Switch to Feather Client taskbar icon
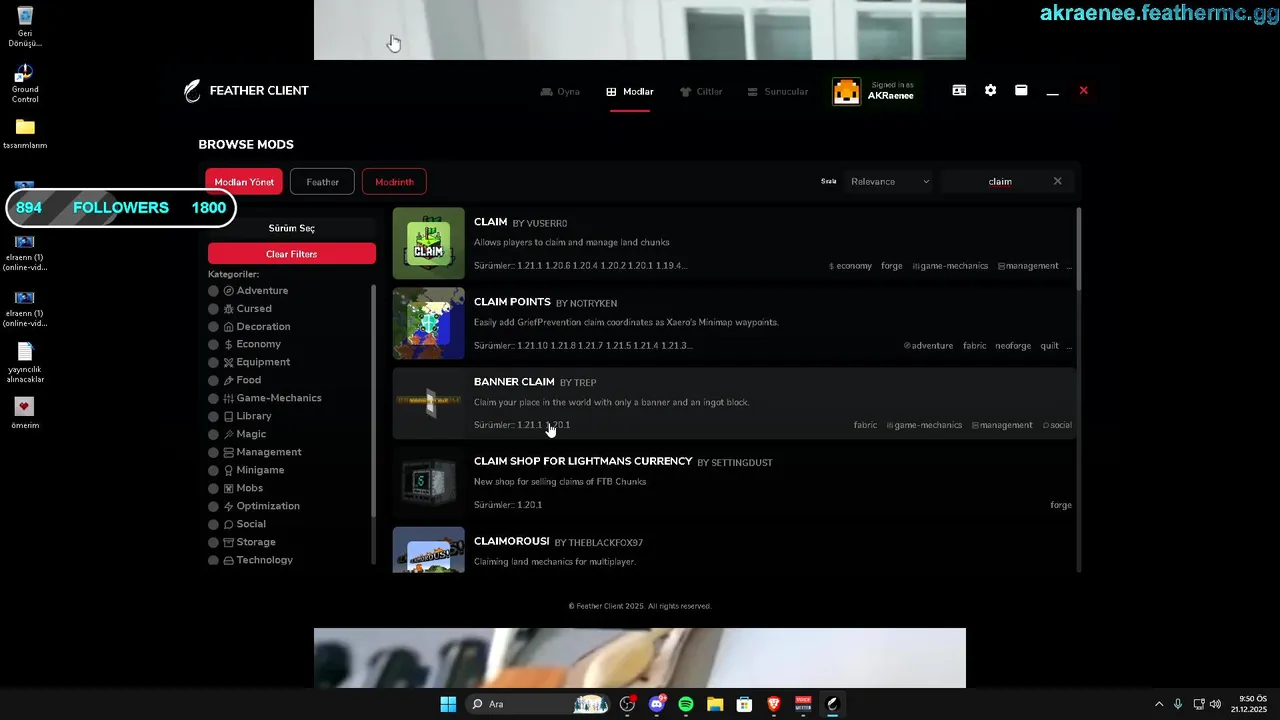The image size is (1280, 720). pyautogui.click(x=832, y=704)
